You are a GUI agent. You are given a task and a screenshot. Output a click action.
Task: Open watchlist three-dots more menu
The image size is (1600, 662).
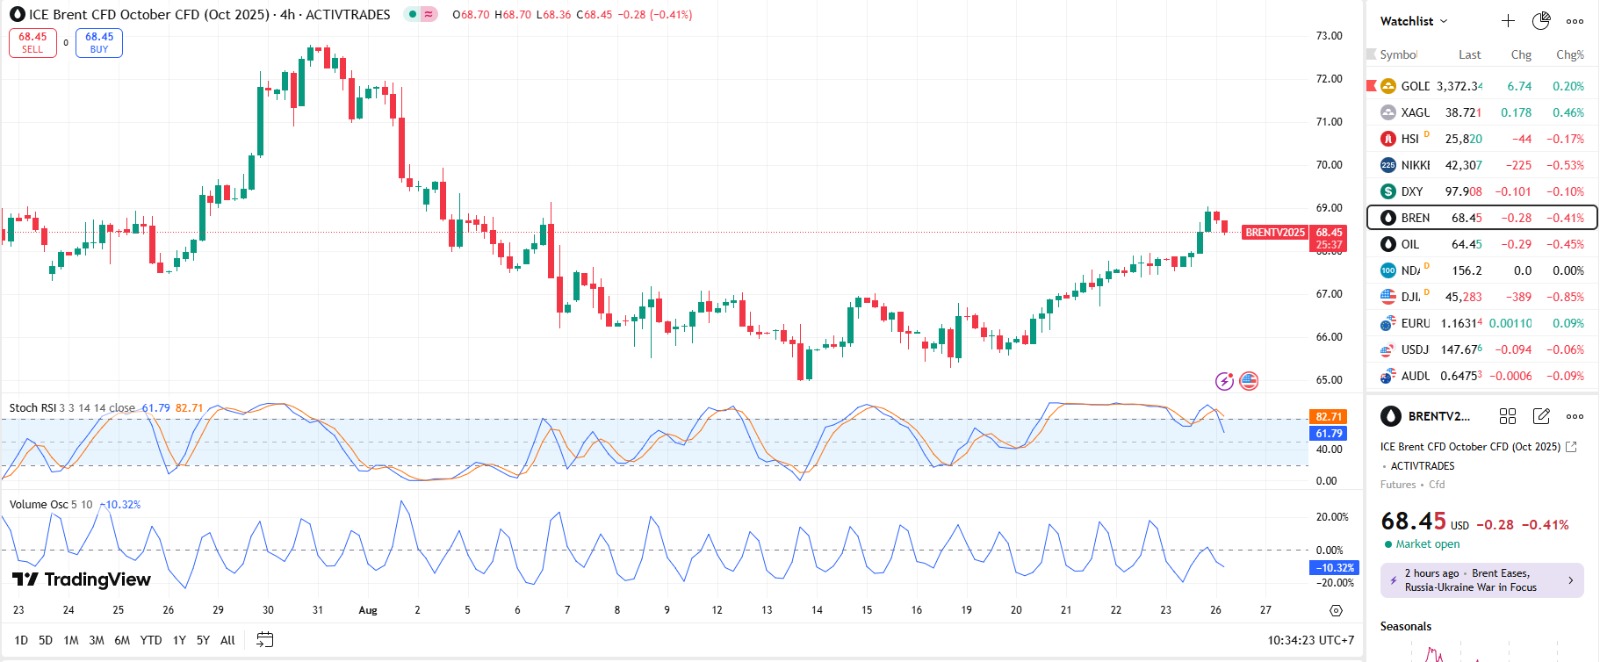(1575, 21)
